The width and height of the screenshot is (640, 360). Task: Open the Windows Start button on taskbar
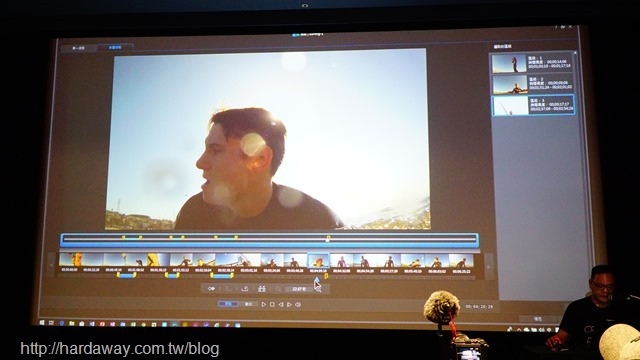pyautogui.click(x=42, y=323)
